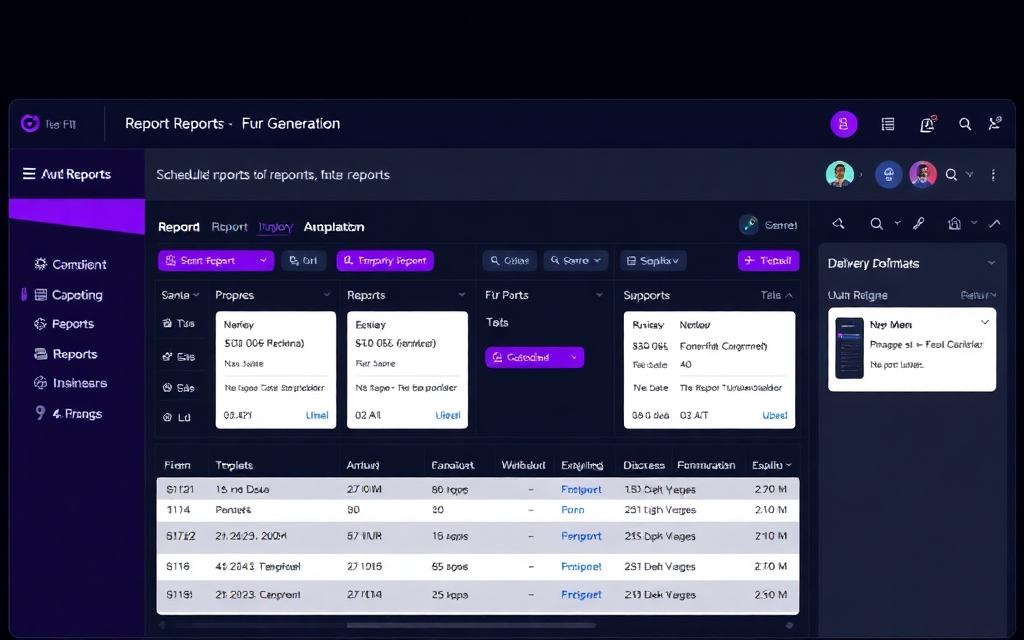This screenshot has width=1024, height=640.
Task: Open the hamburger menu beside Aut Reports
Action: tap(29, 174)
